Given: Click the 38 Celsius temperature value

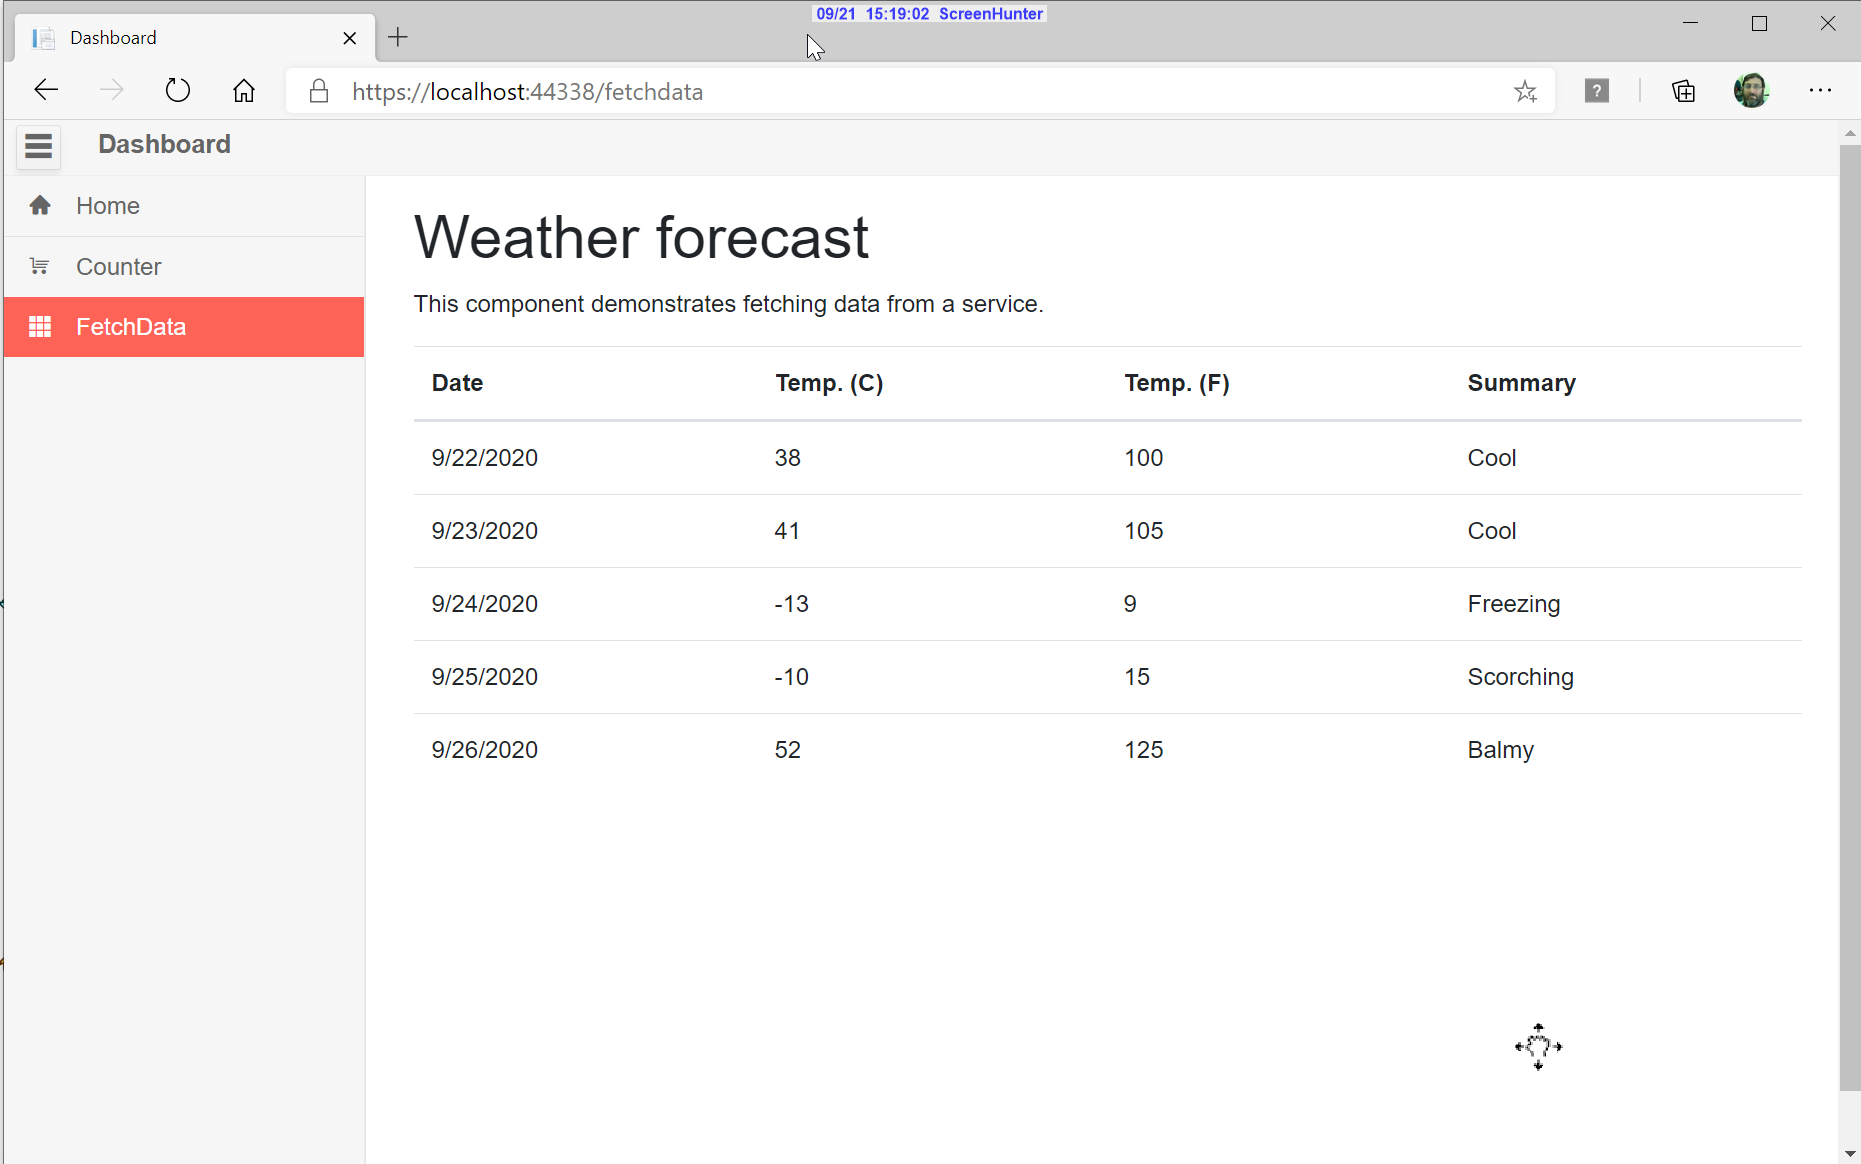Looking at the screenshot, I should tap(788, 458).
